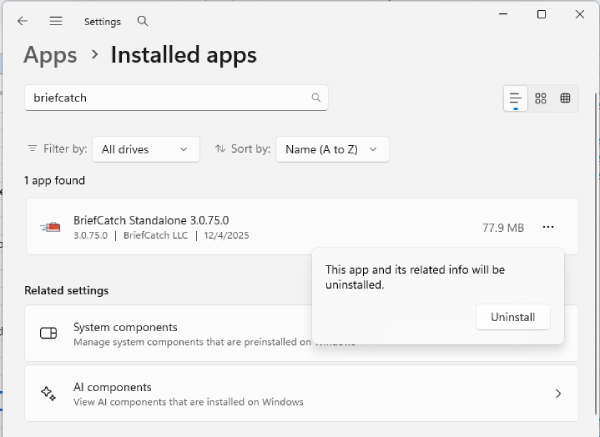Click the Settings search magnifier icon
The image size is (600, 437).
(x=143, y=21)
